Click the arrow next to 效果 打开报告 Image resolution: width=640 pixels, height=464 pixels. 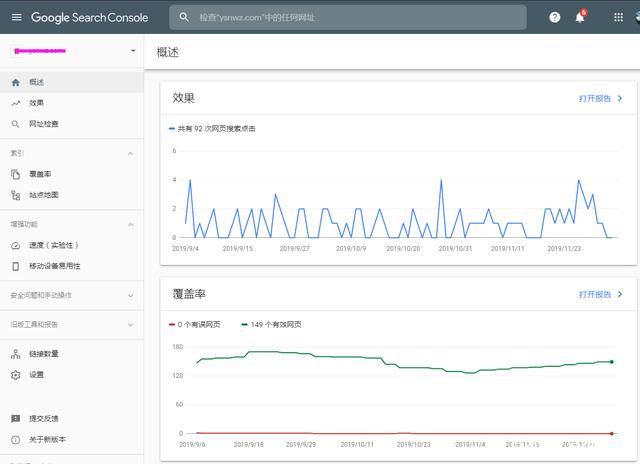(620, 98)
